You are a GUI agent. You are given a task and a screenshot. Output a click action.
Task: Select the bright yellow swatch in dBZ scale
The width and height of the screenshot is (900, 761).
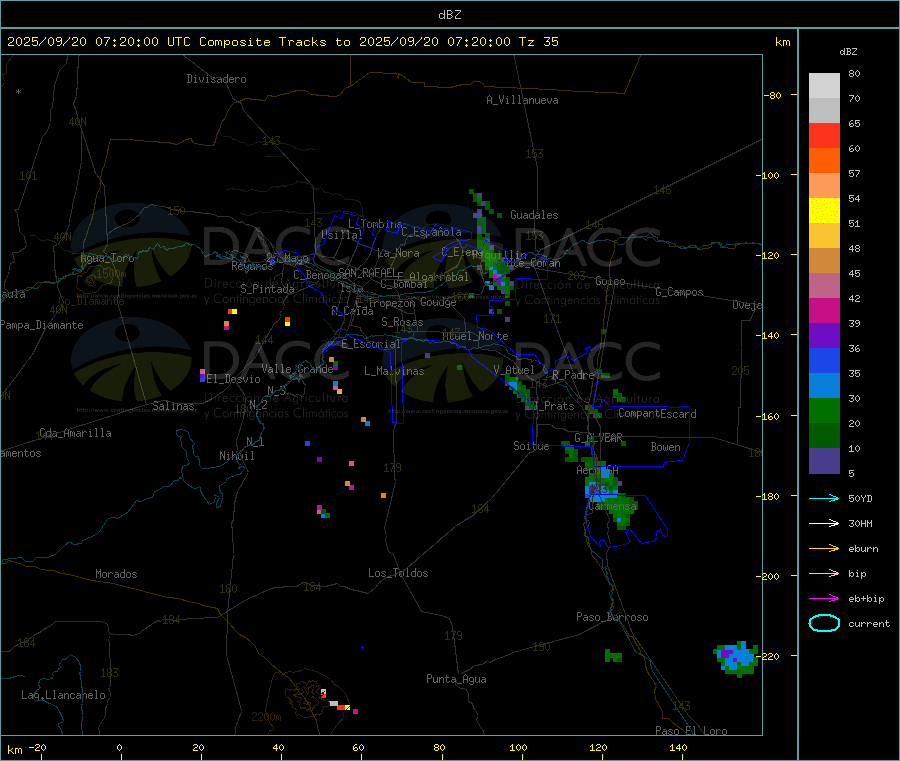tap(824, 211)
